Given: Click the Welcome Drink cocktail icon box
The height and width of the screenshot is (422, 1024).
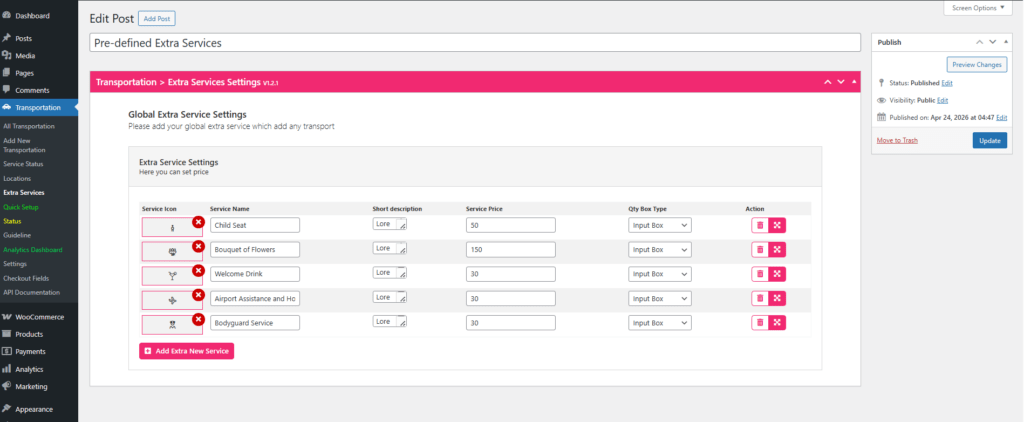Looking at the screenshot, I should click(172, 276).
